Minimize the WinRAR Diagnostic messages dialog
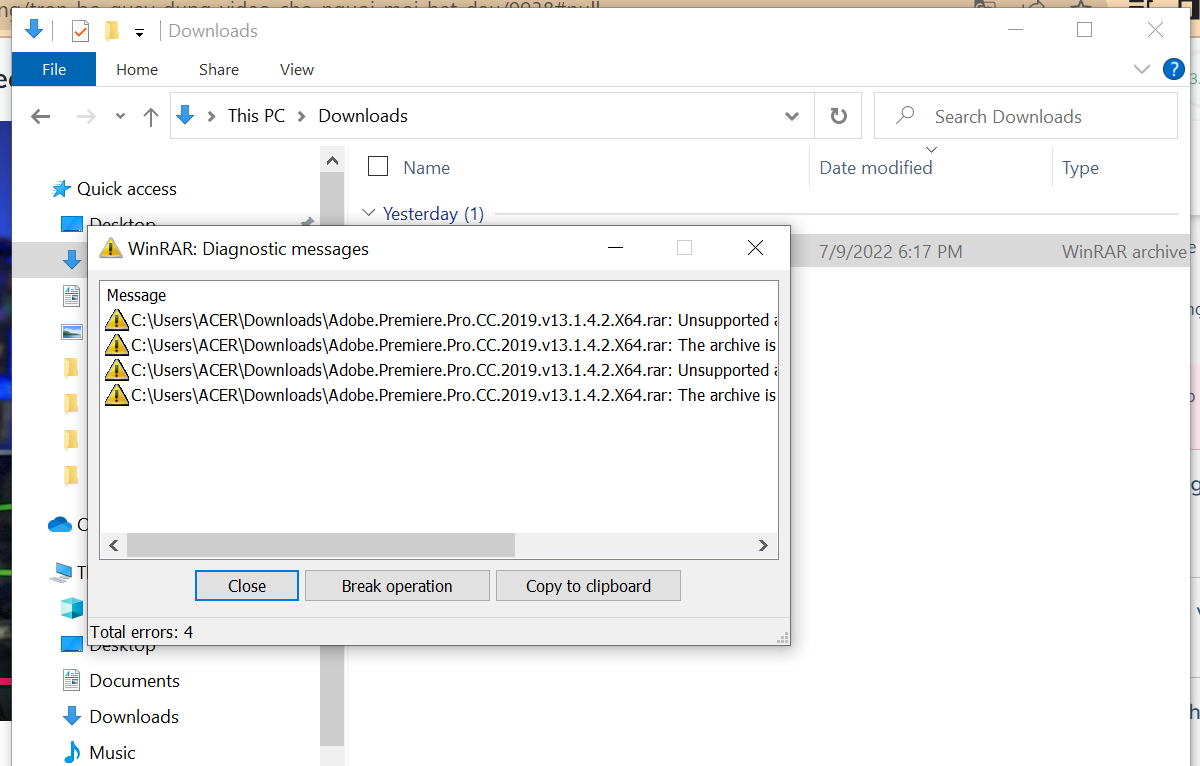The height and width of the screenshot is (766, 1200). click(615, 248)
